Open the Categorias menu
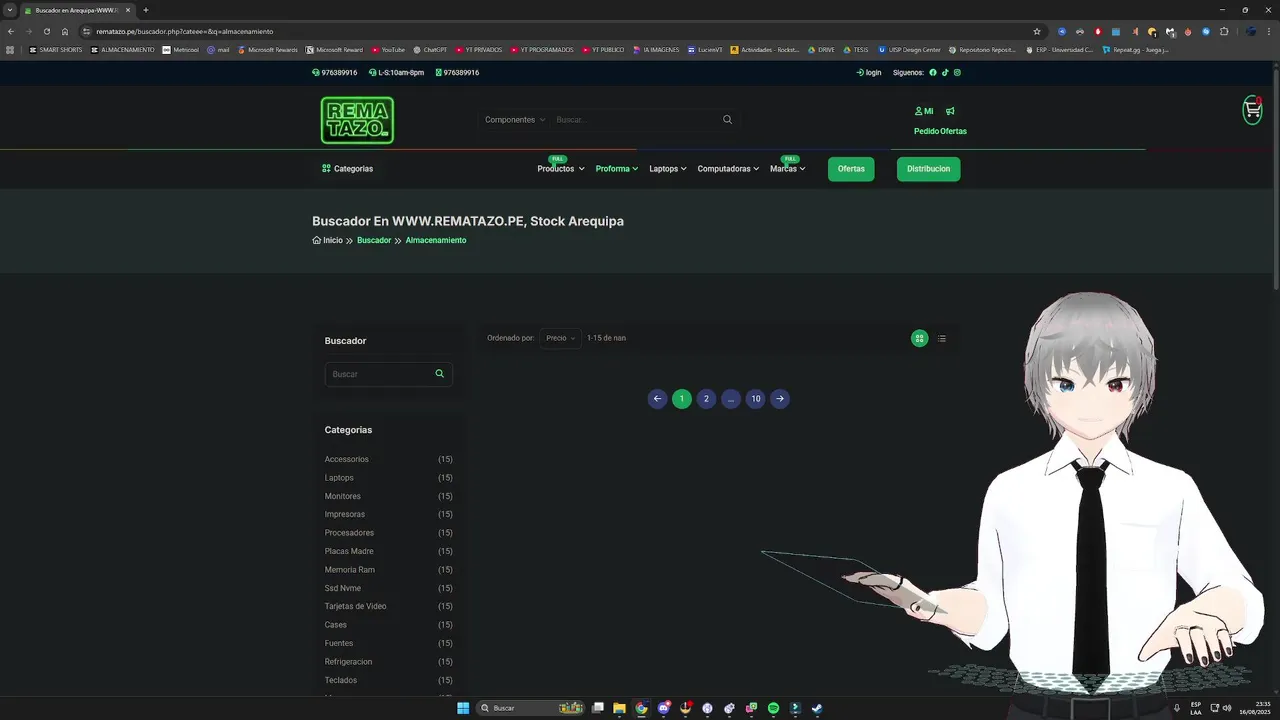The width and height of the screenshot is (1280, 720). [347, 169]
